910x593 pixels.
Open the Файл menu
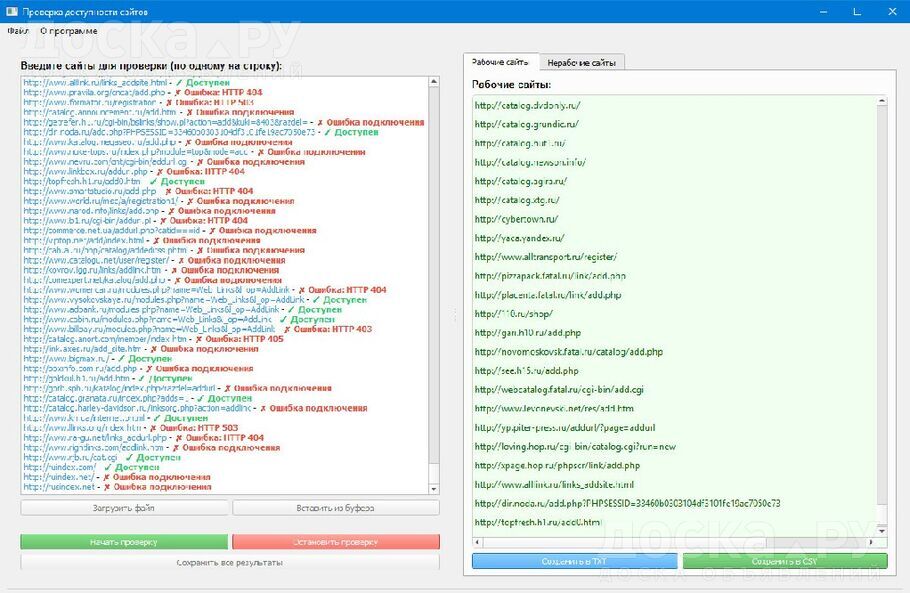pyautogui.click(x=17, y=31)
